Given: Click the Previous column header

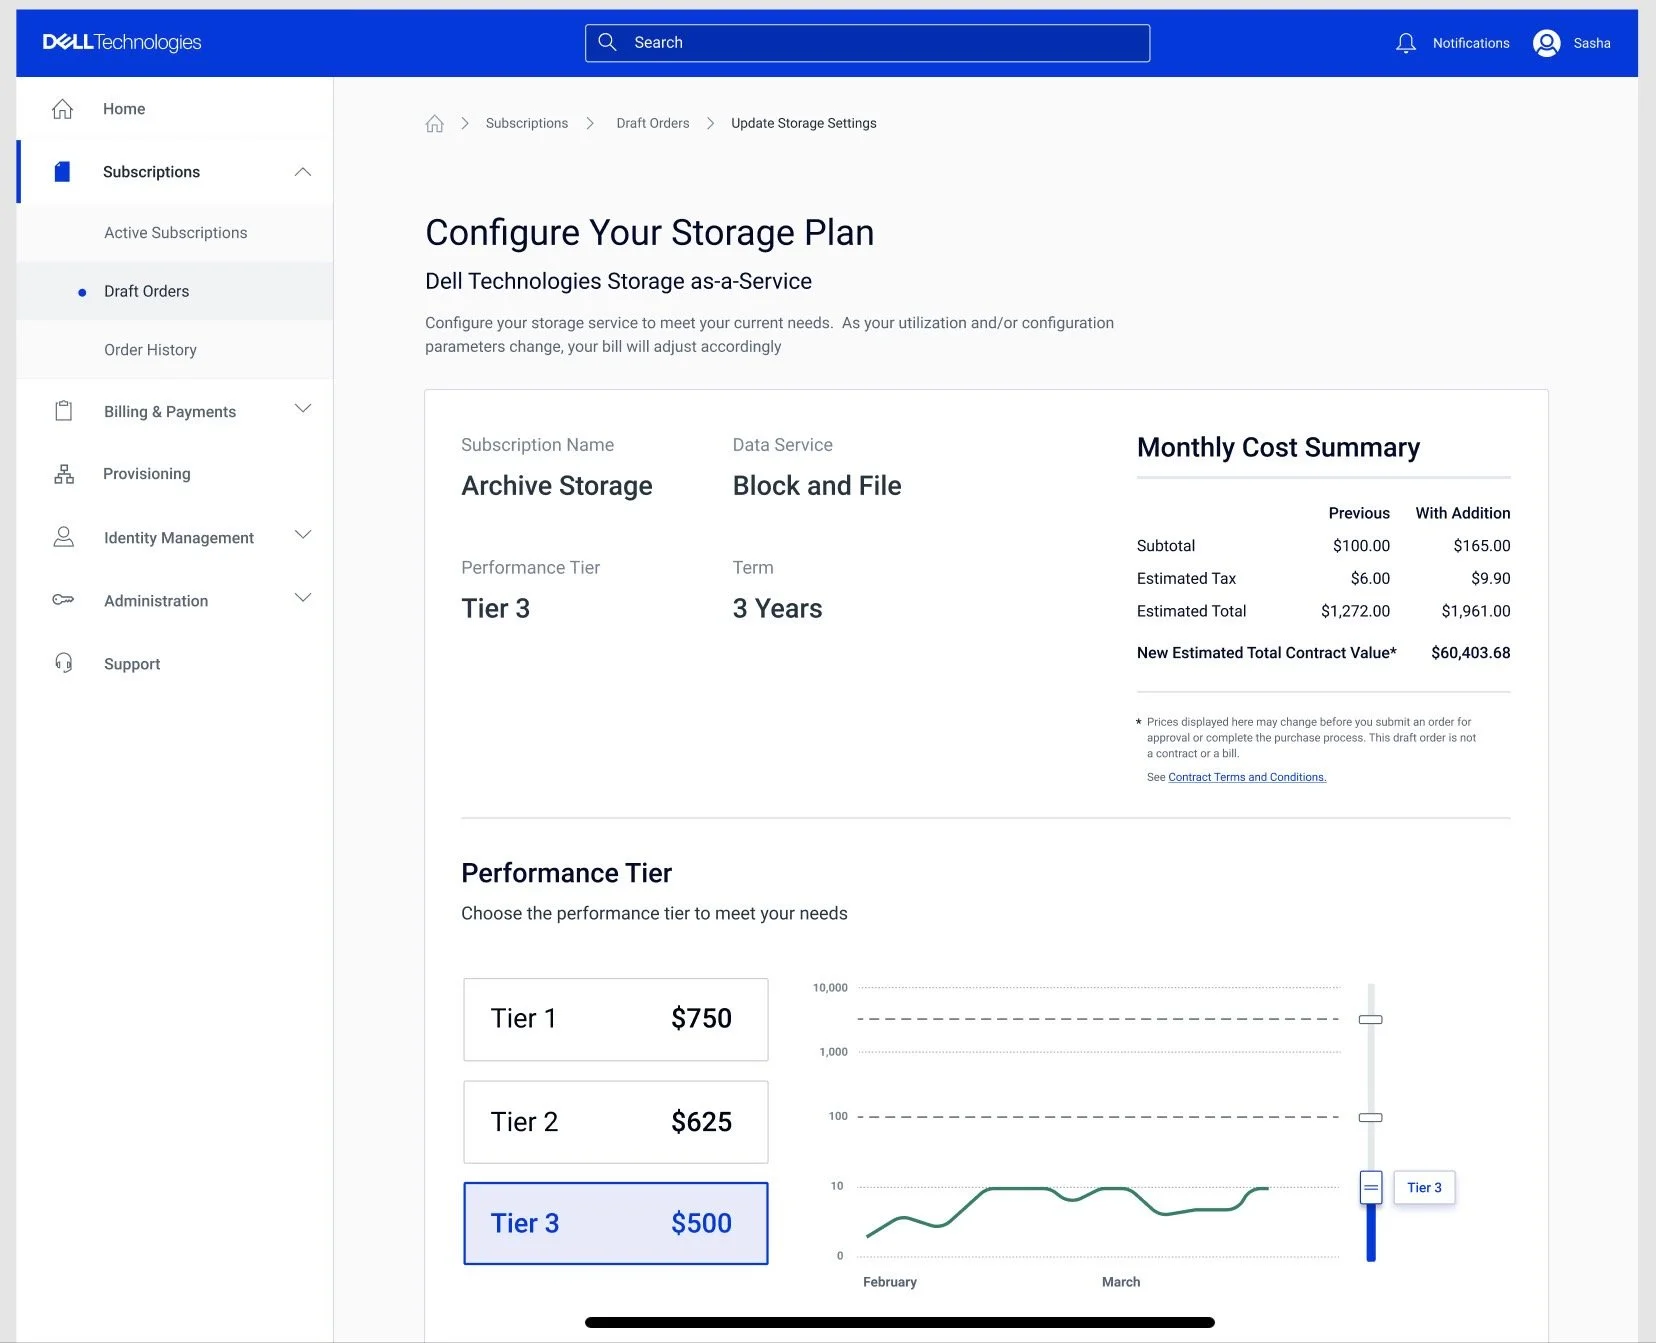Looking at the screenshot, I should [x=1358, y=513].
